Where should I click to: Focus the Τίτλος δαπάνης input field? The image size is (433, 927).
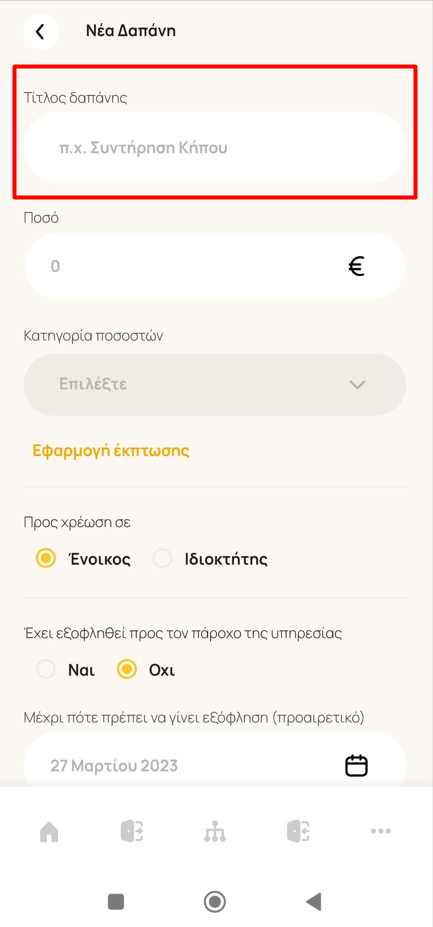[x=215, y=147]
